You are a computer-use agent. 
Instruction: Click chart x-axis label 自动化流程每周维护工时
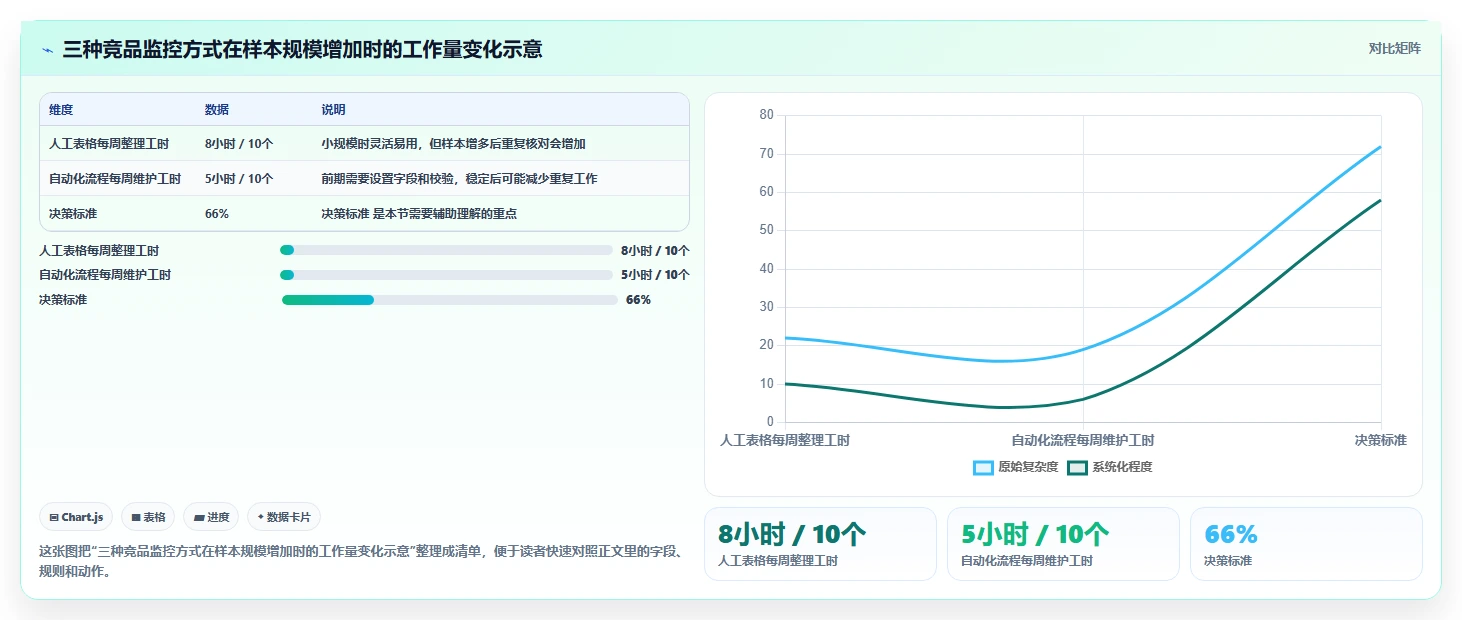pos(1083,440)
